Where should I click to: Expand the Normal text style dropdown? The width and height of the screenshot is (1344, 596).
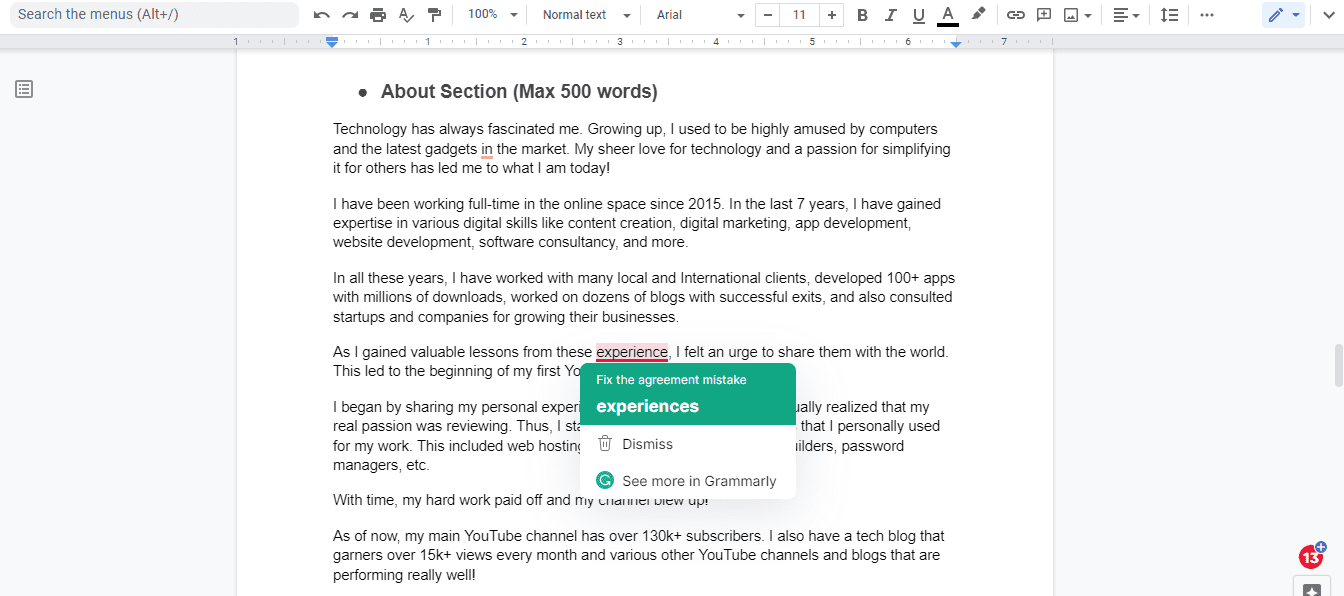(x=586, y=15)
